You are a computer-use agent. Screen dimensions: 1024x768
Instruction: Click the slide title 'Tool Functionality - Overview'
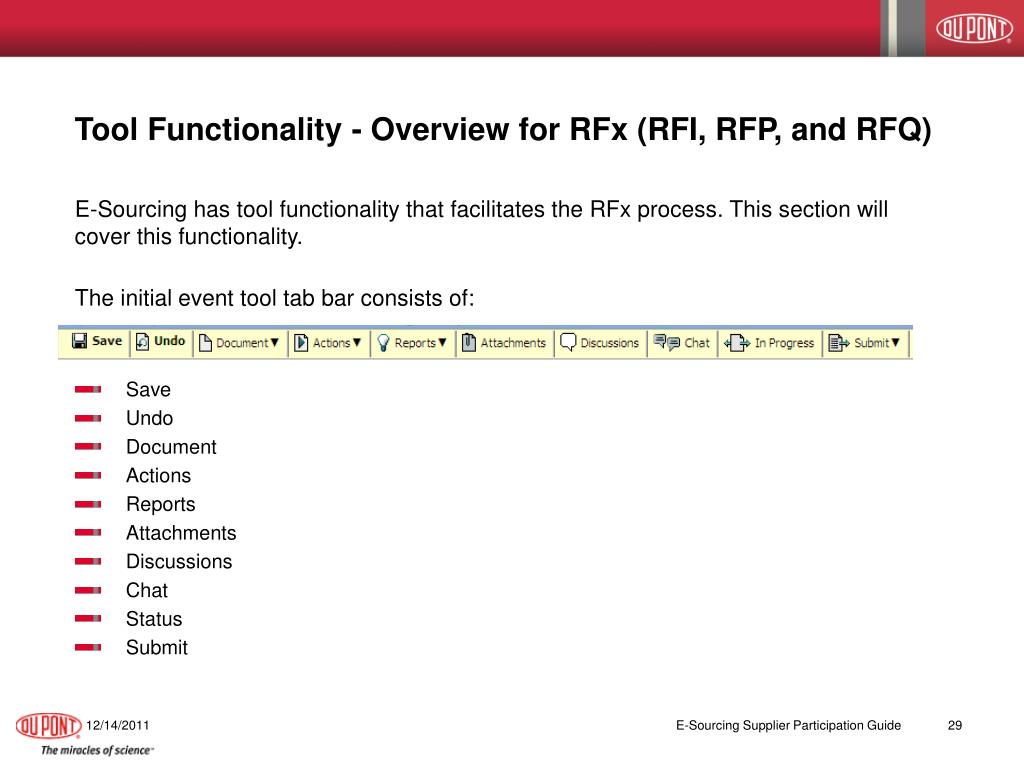tap(503, 130)
